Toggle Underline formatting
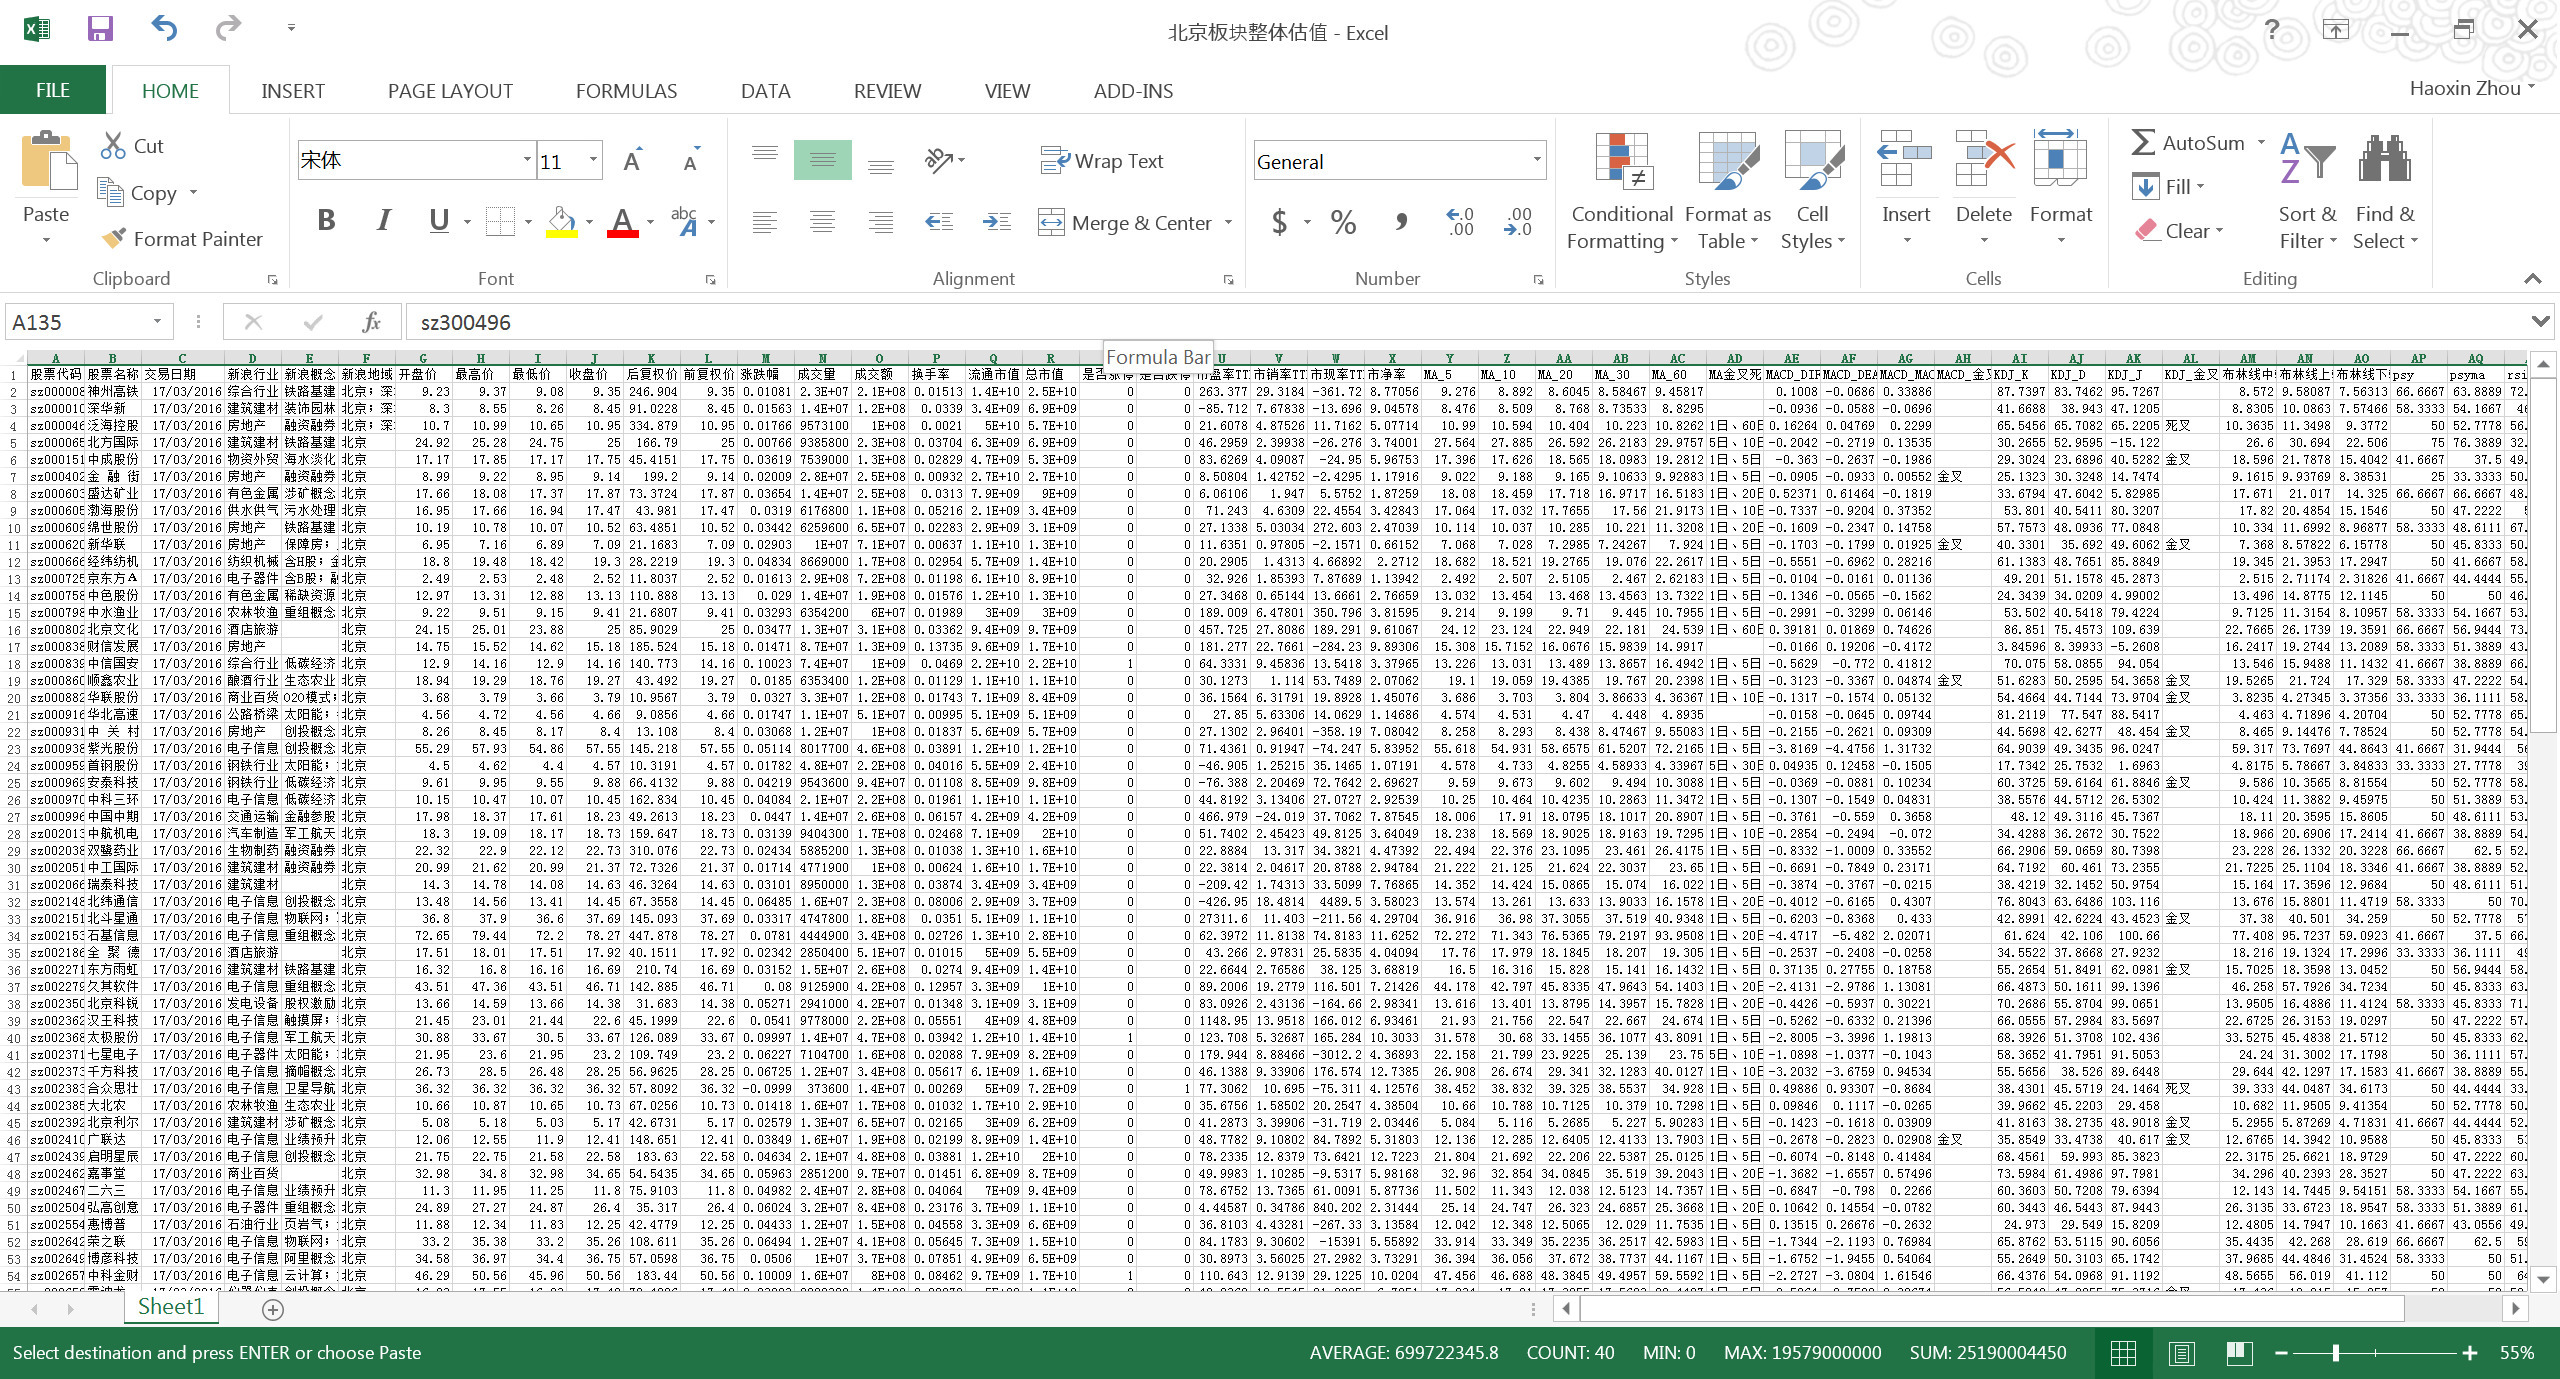This screenshot has height=1379, width=2560. [x=438, y=221]
